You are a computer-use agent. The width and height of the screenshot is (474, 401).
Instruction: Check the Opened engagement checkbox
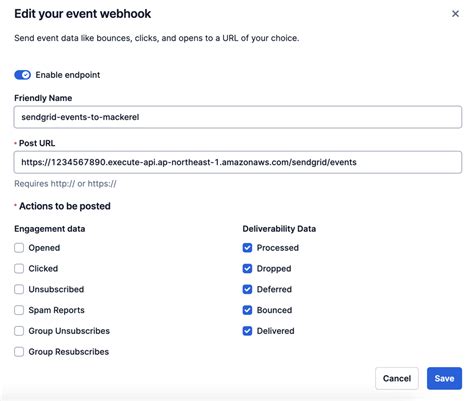coord(19,248)
